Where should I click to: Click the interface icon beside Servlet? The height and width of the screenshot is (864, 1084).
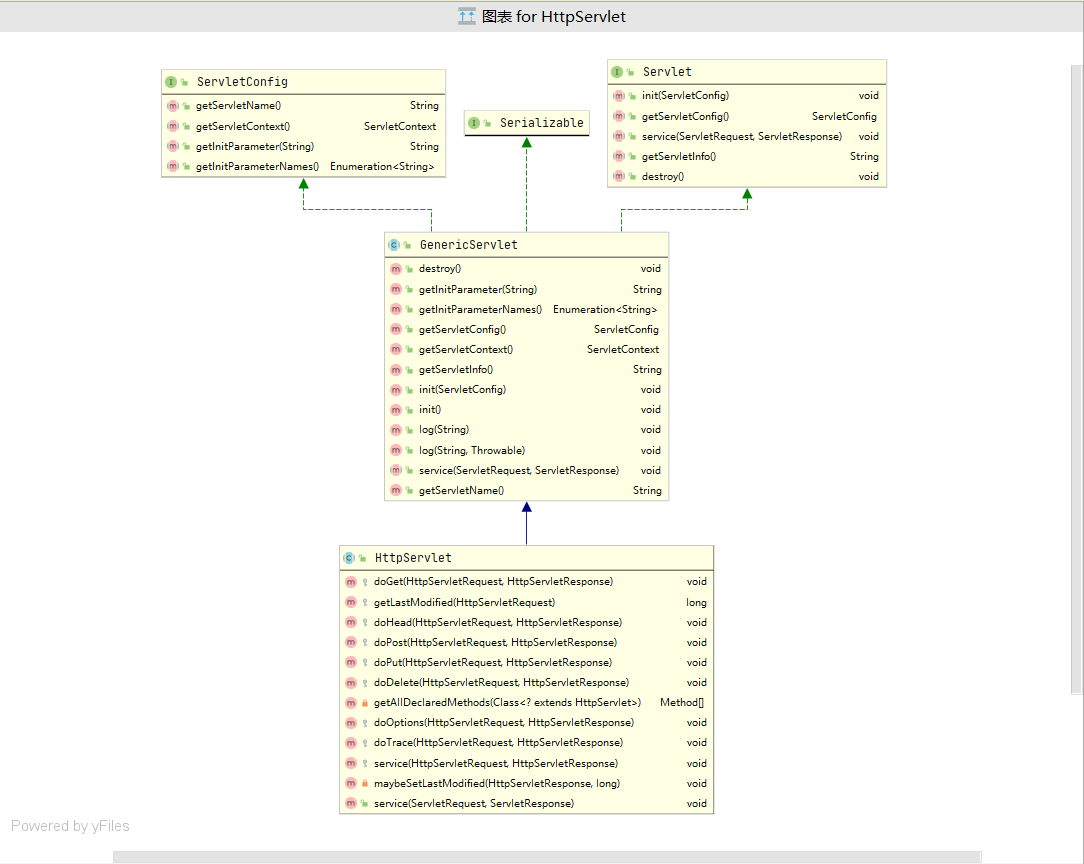tap(620, 71)
